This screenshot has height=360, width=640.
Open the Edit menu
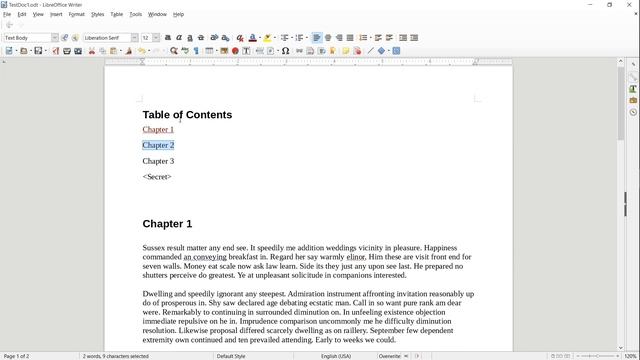click(22, 14)
